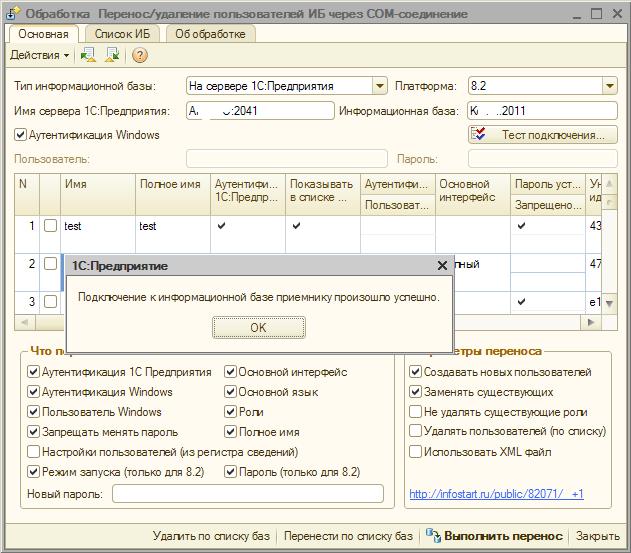The image size is (631, 553).
Task: Toggle Основной интерфейс checkbox
Action: (230, 371)
